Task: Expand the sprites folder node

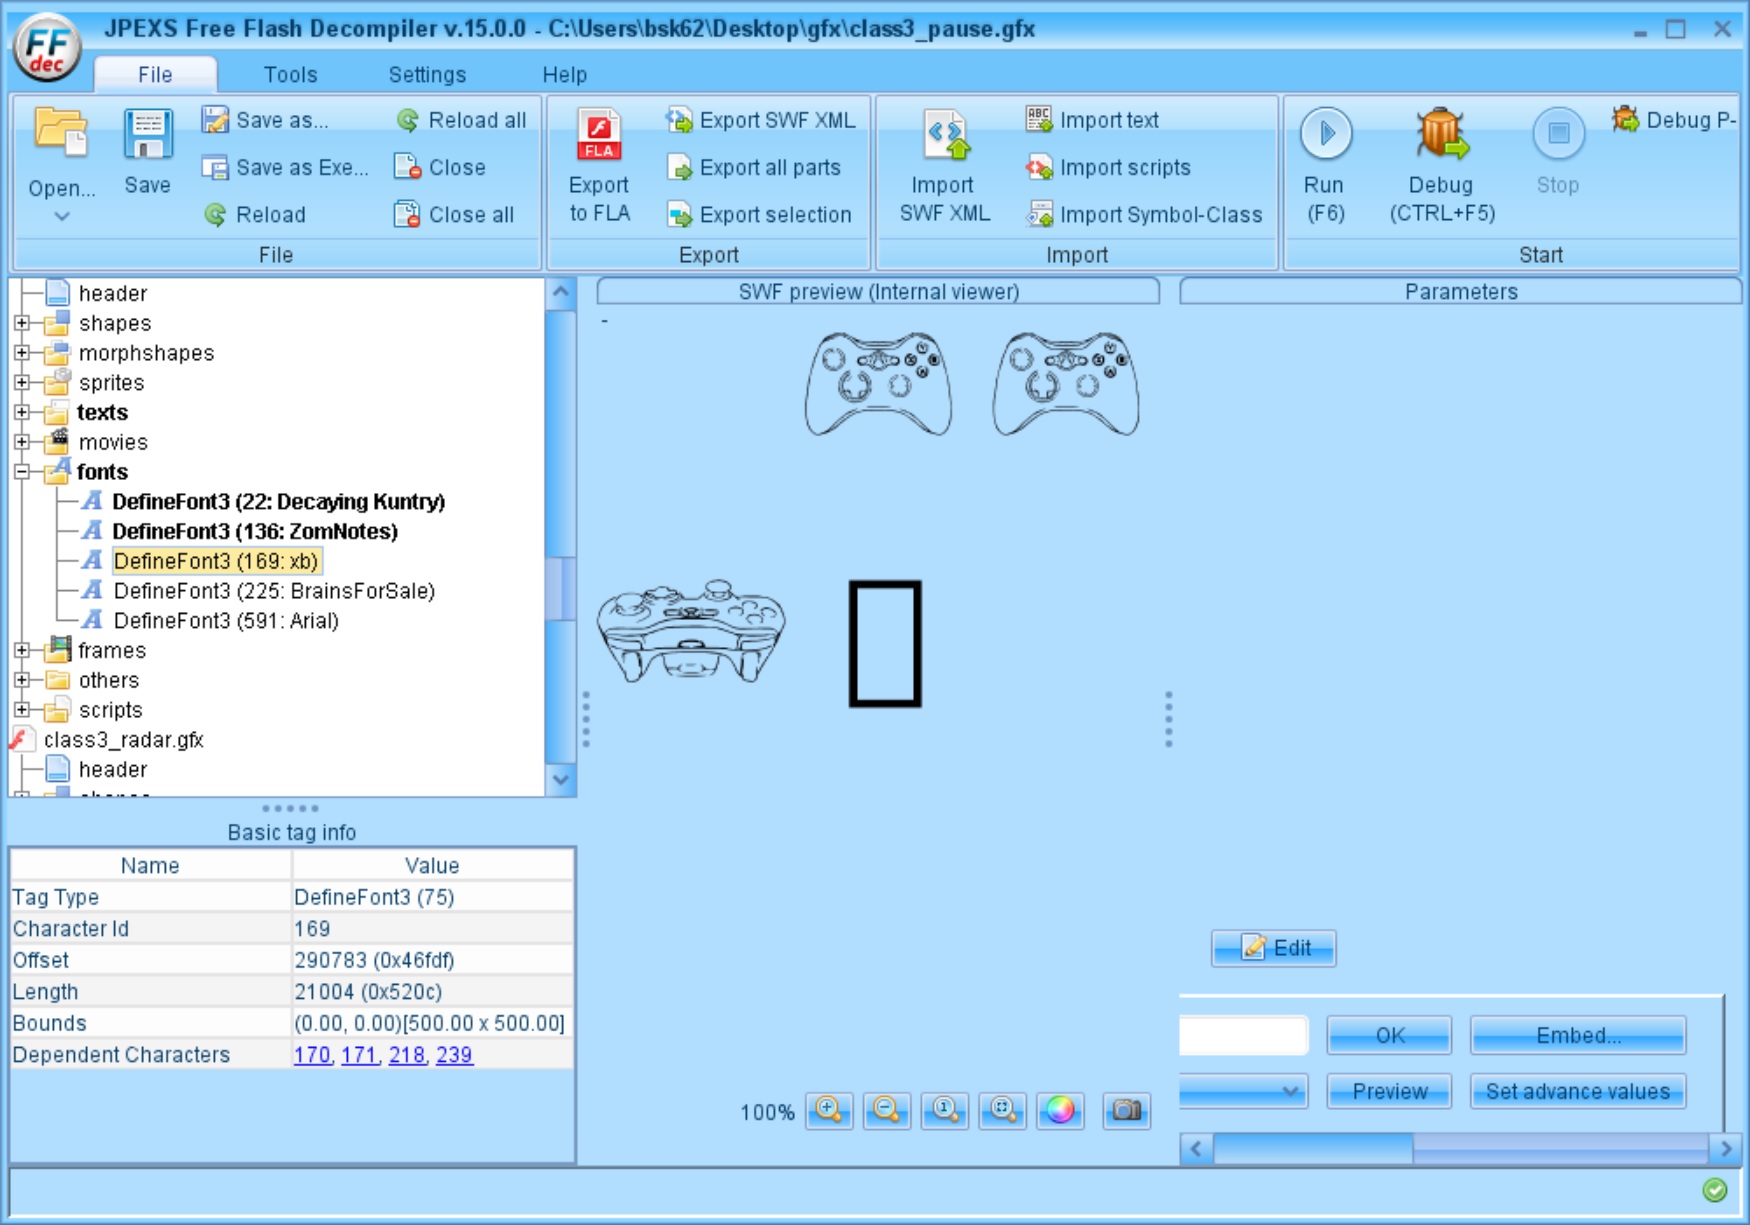Action: click(22, 382)
